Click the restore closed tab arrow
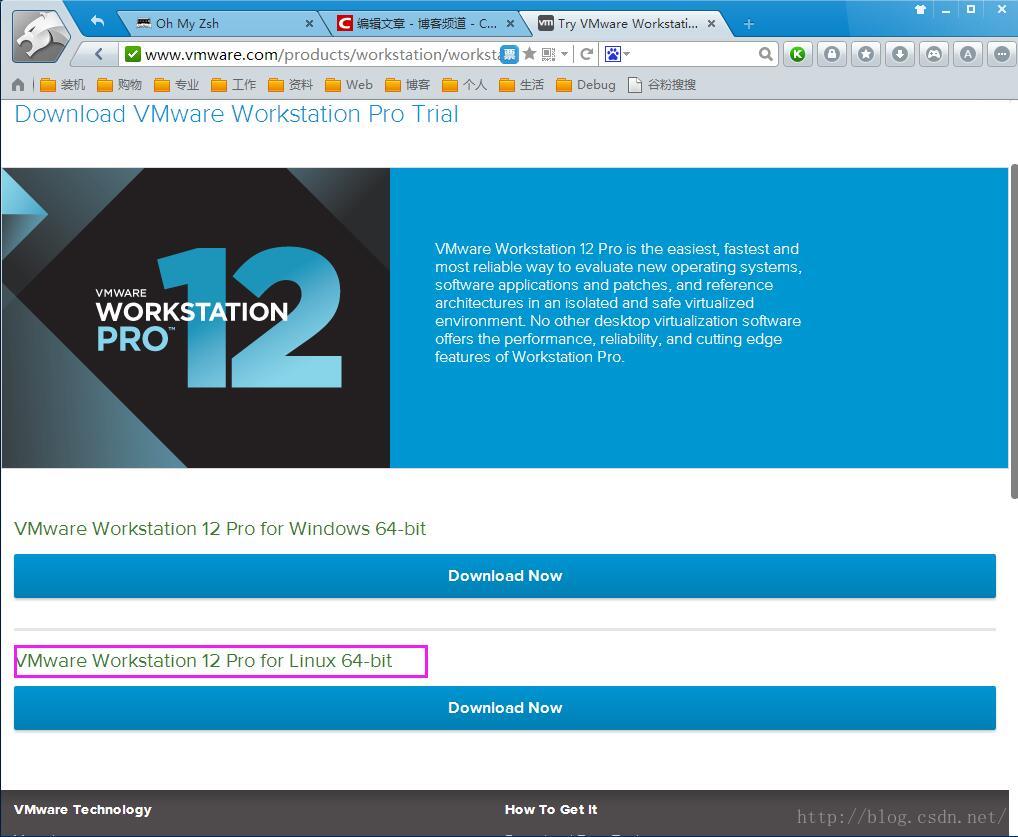Screen dimensions: 1018x837 tap(97, 21)
